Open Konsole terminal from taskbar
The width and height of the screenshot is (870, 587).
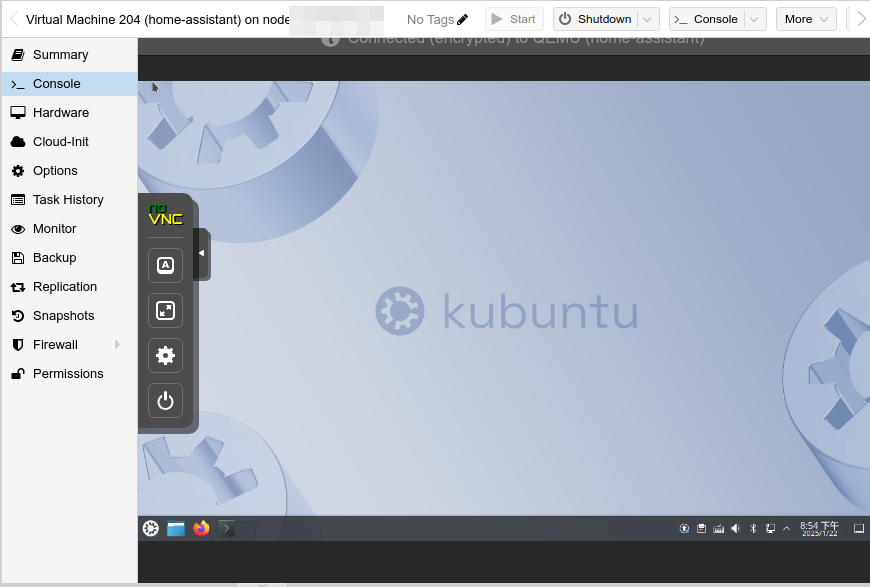point(226,528)
